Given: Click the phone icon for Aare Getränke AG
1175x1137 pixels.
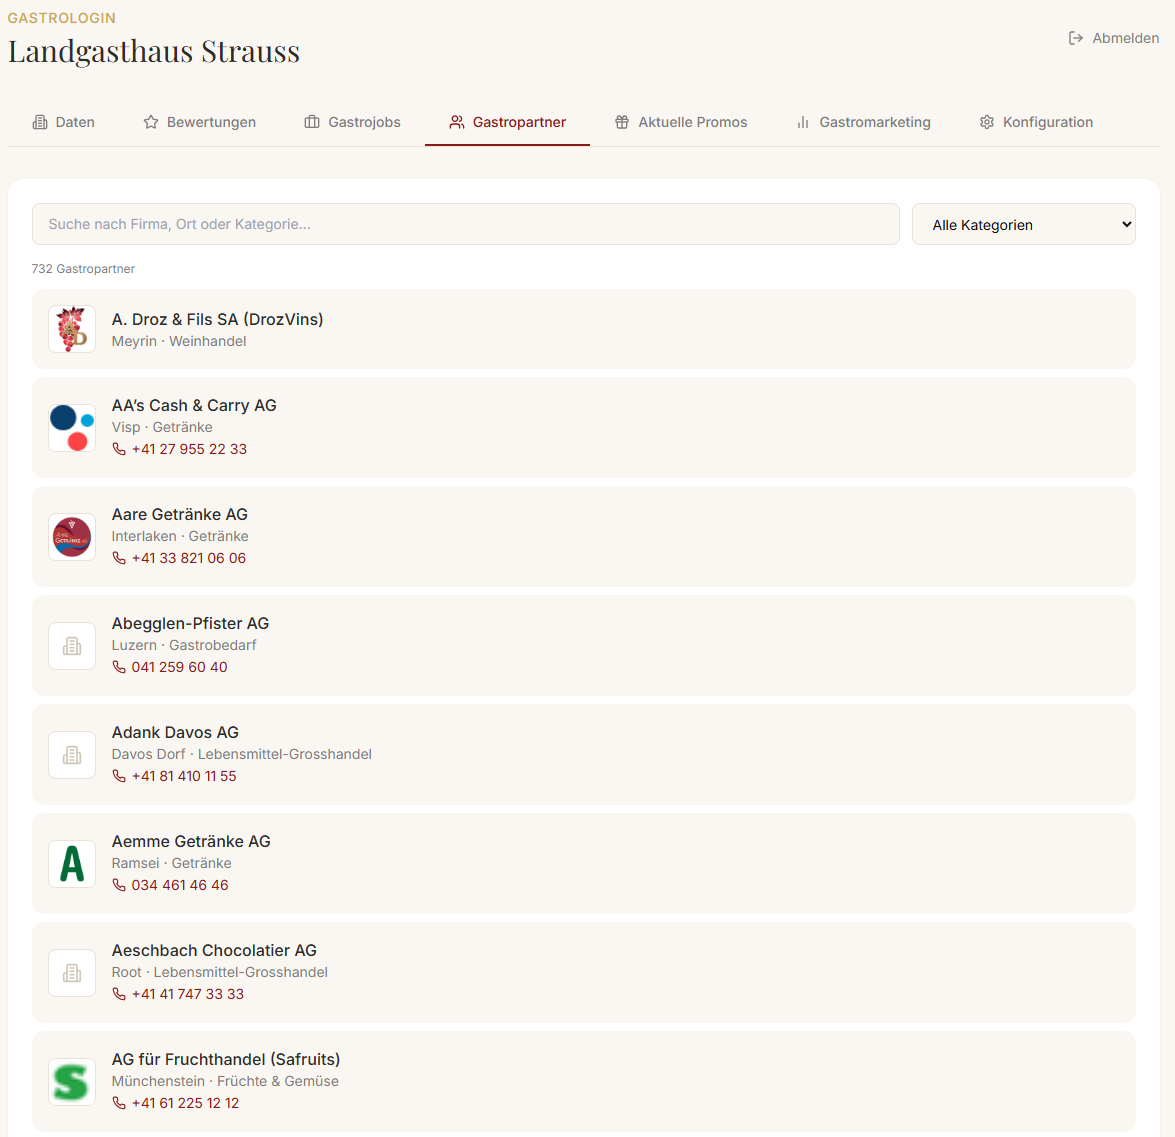Looking at the screenshot, I should [x=118, y=558].
